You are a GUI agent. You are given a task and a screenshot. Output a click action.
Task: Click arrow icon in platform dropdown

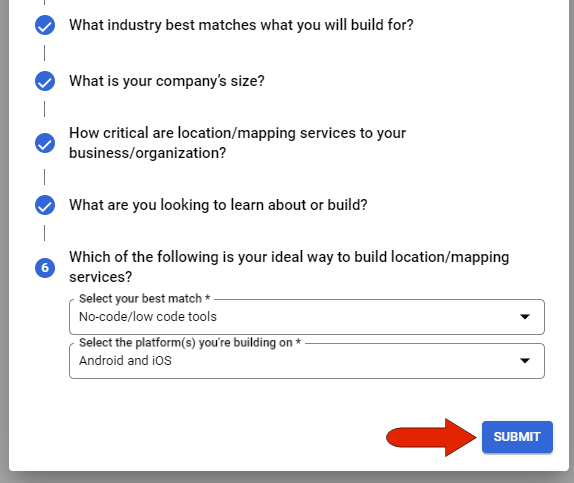point(525,361)
